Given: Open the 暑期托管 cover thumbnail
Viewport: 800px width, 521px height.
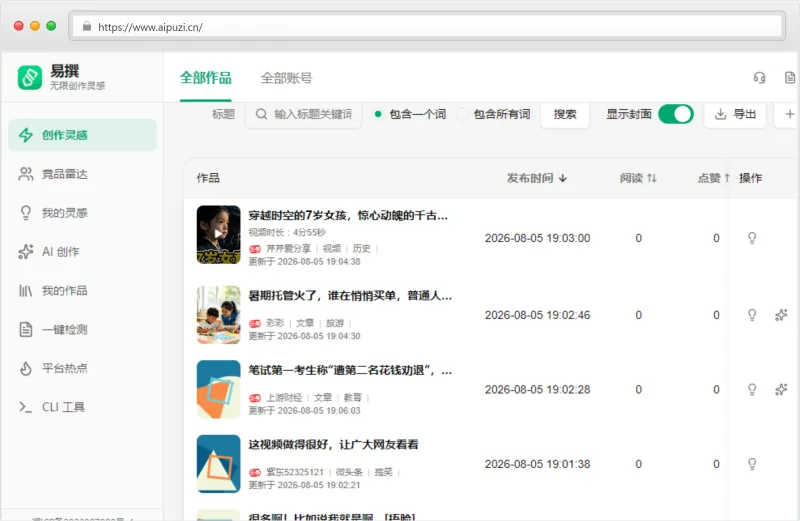Looking at the screenshot, I should (x=218, y=315).
